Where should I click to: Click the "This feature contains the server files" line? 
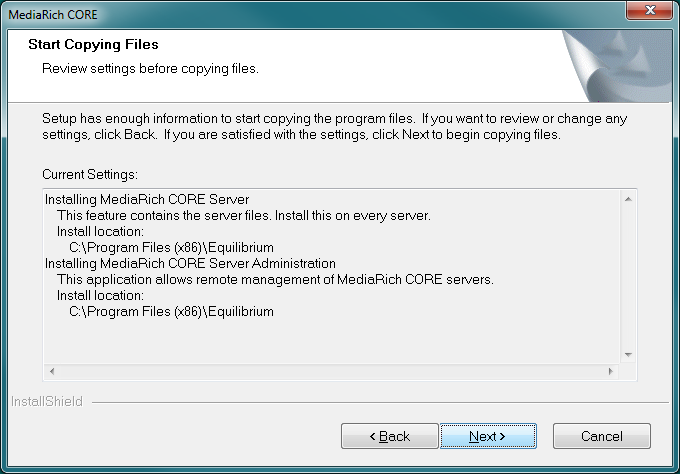click(244, 216)
